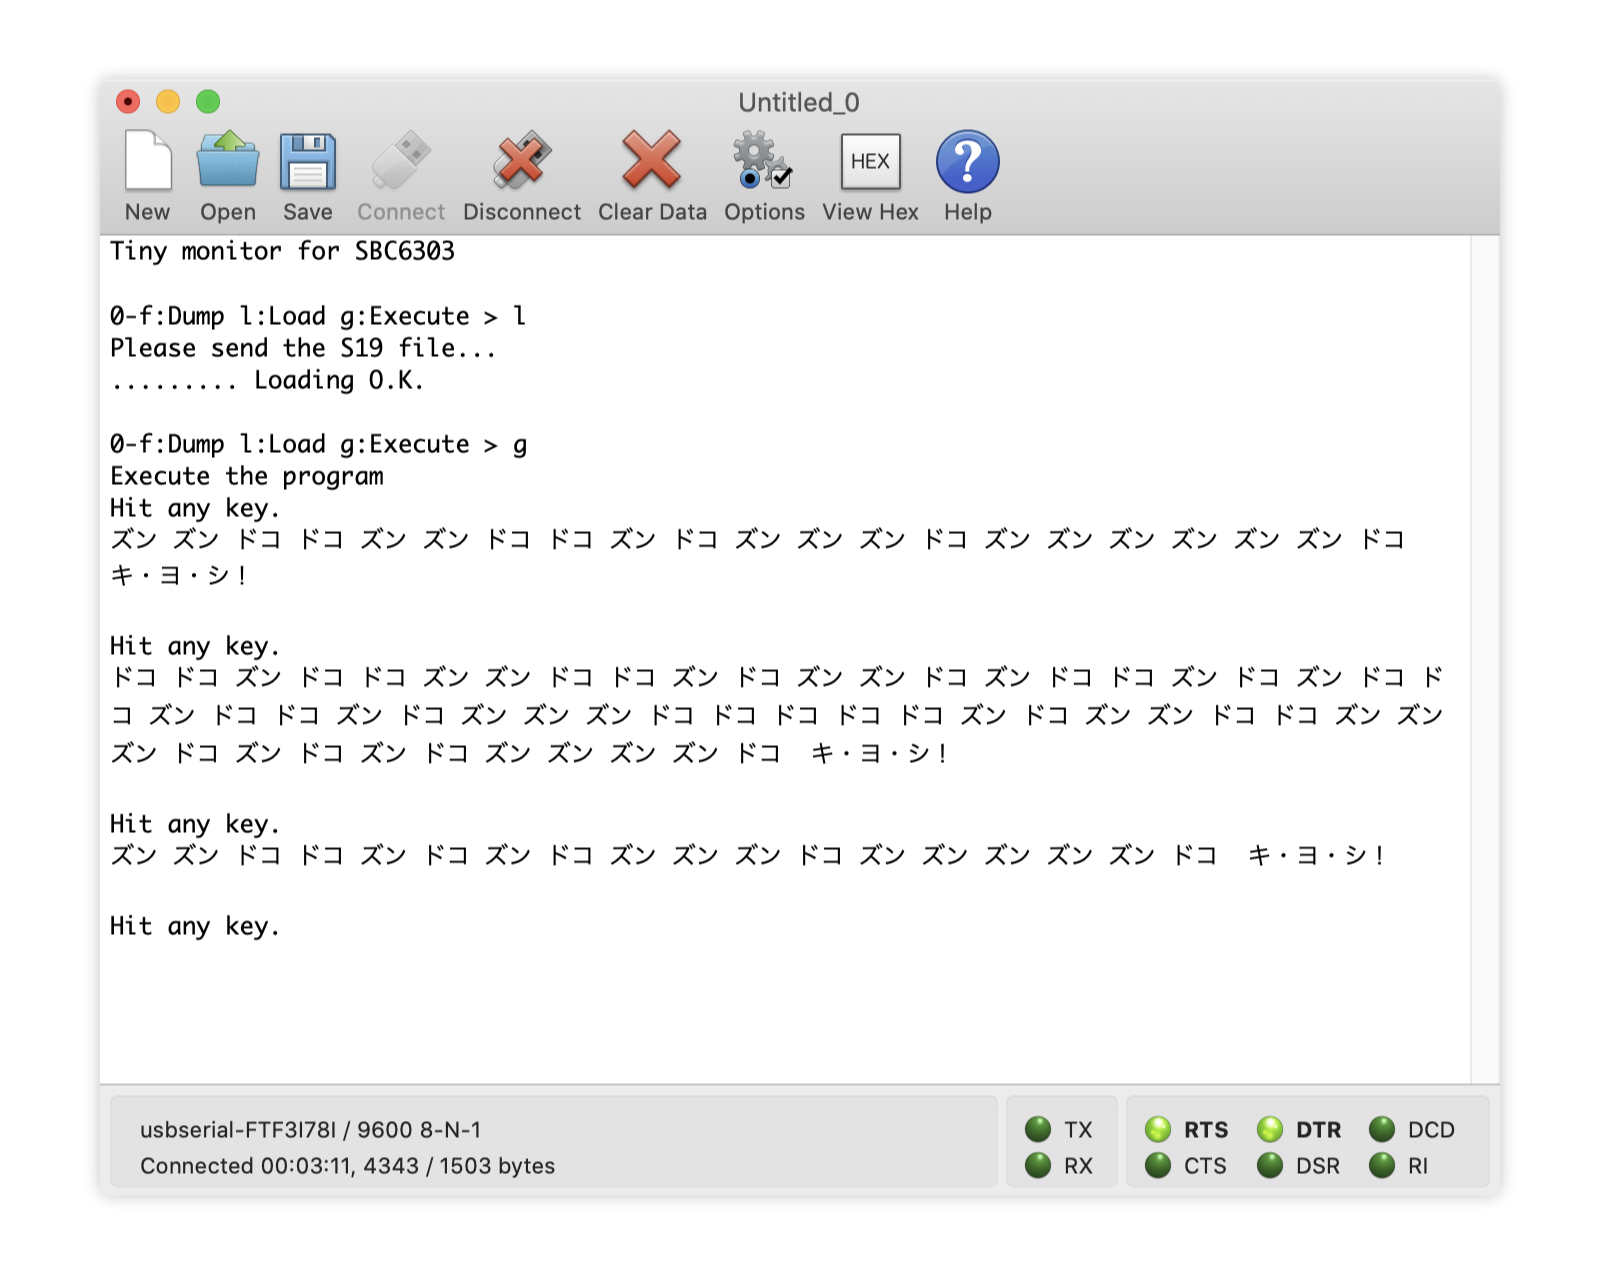Clear the terminal data with the red X
The image size is (1600, 1275).
pos(652,162)
